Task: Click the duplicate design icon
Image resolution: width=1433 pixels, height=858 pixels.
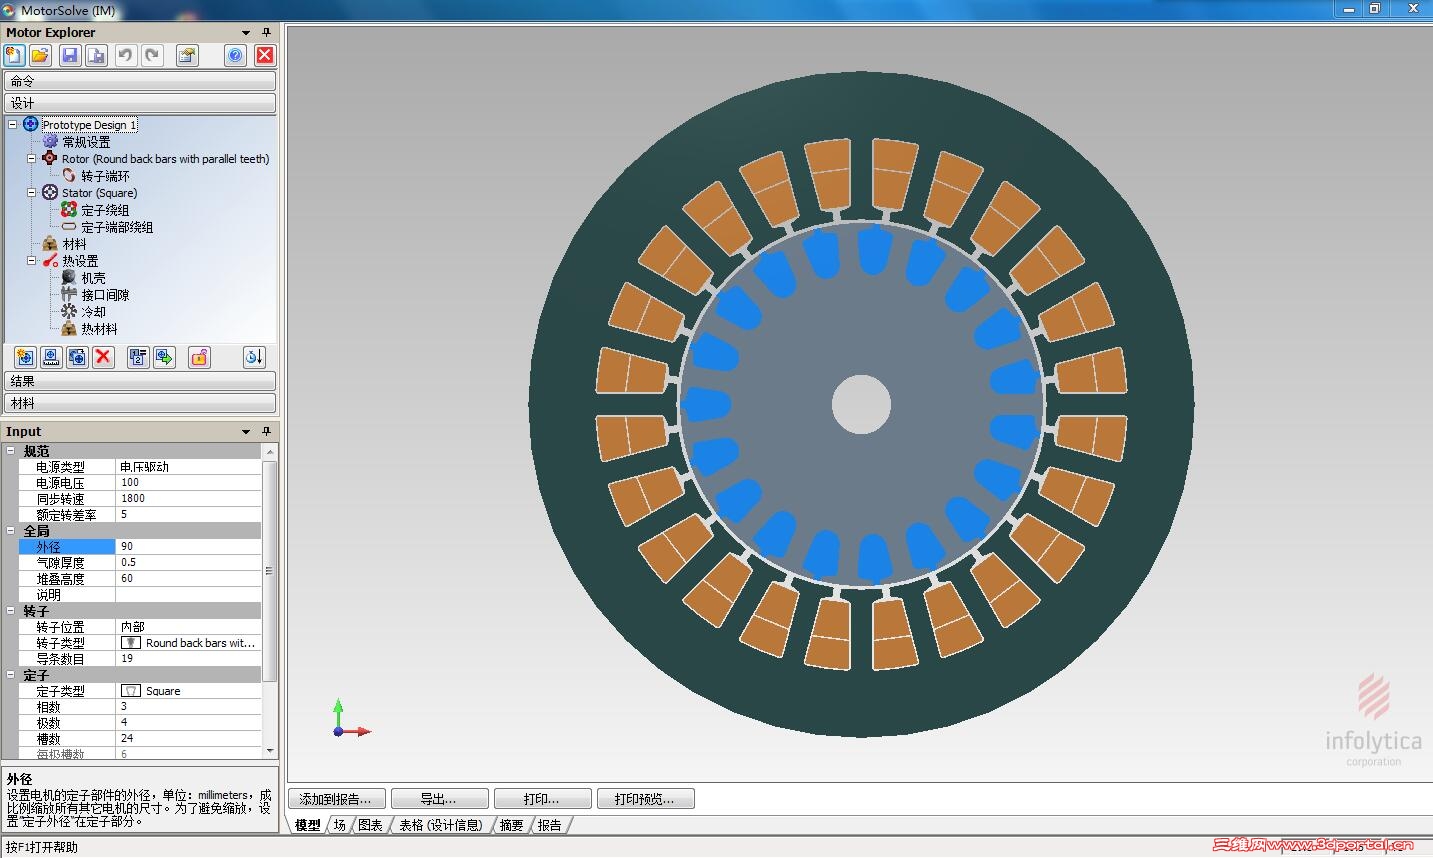Action: 77,357
